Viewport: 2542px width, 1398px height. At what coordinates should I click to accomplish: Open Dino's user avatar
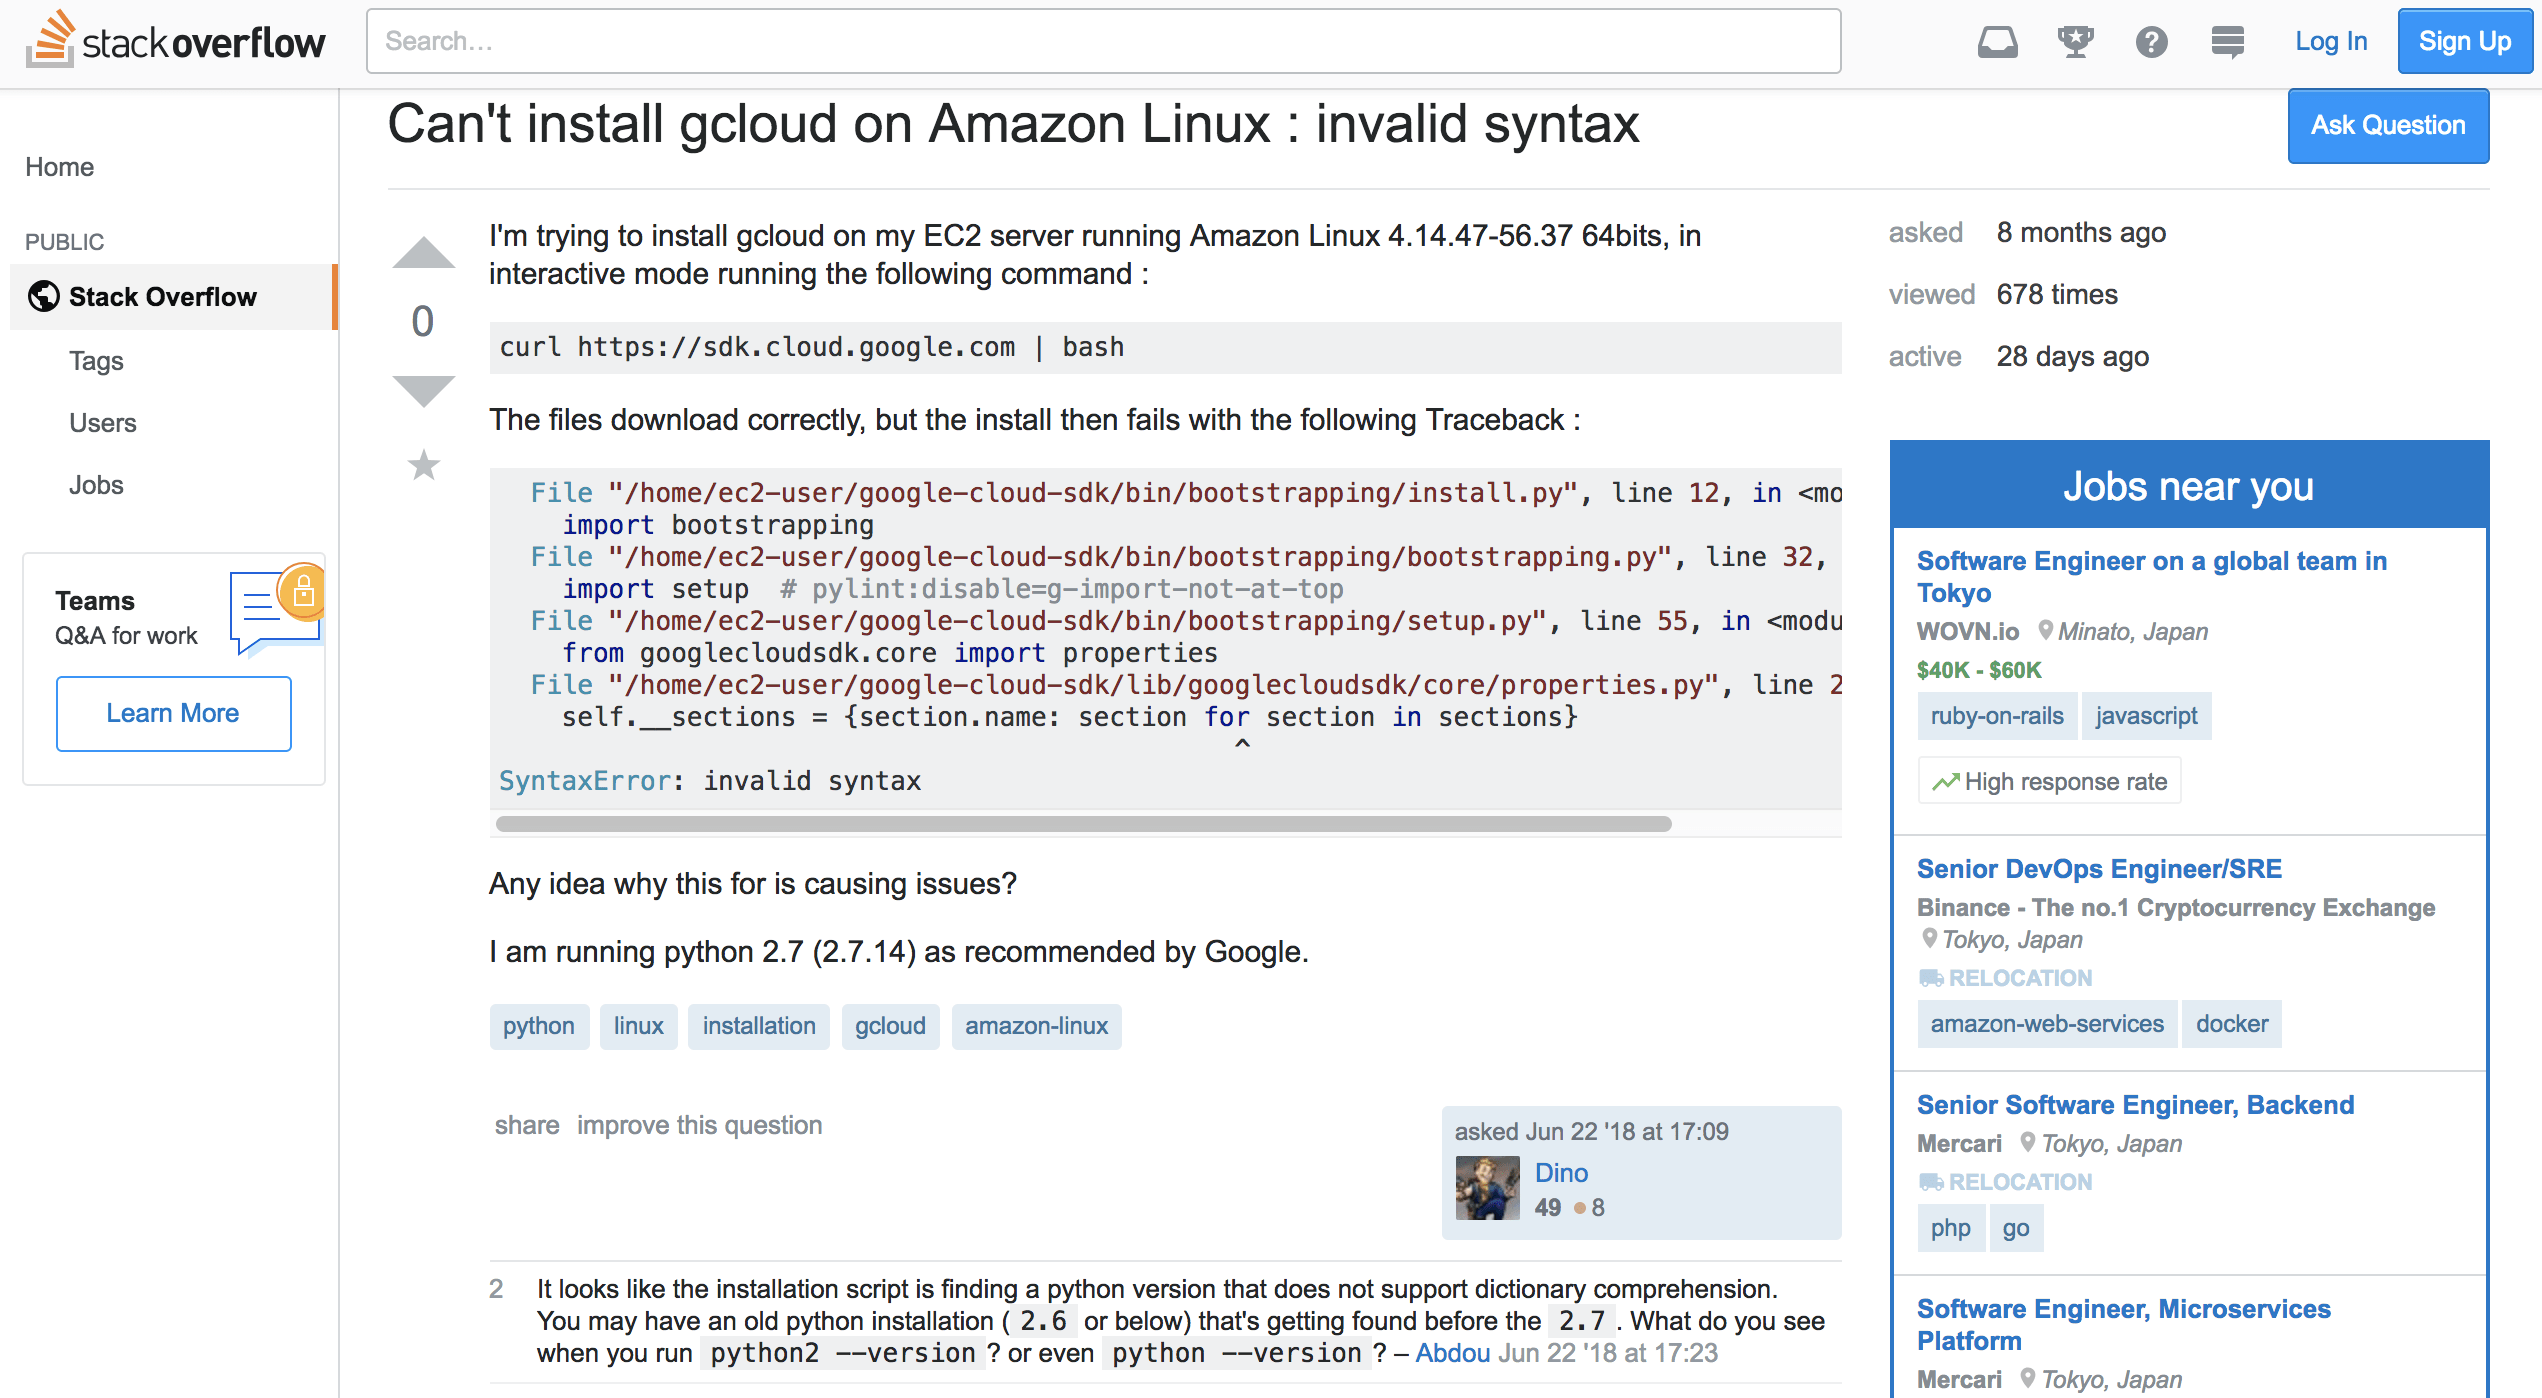[1487, 1188]
